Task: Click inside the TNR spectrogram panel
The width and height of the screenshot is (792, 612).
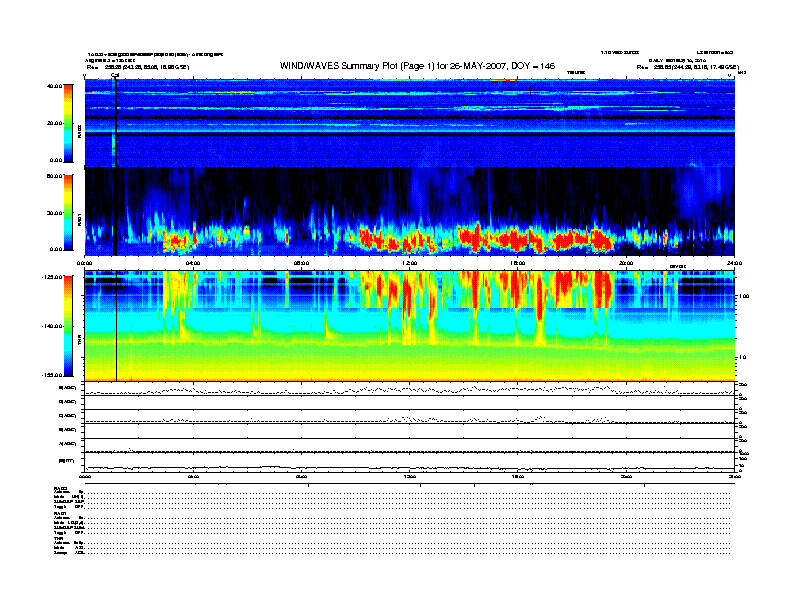Action: tap(410, 326)
